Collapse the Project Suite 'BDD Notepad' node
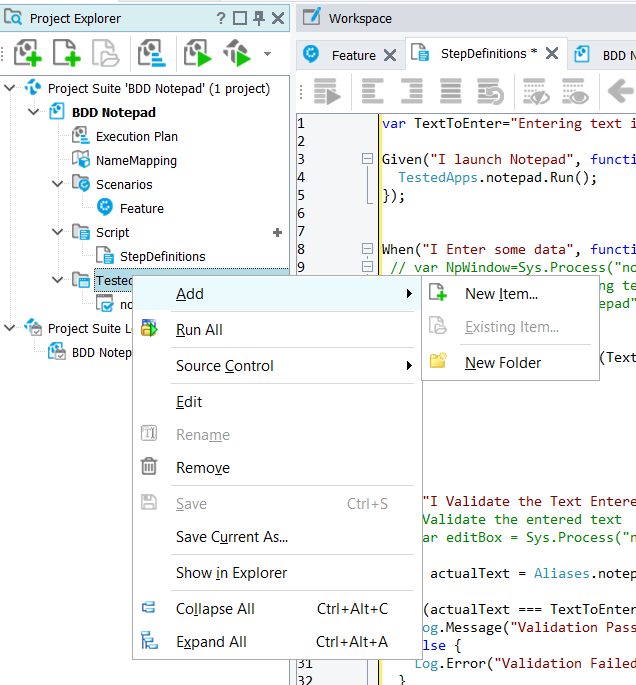636x685 pixels. [9, 88]
